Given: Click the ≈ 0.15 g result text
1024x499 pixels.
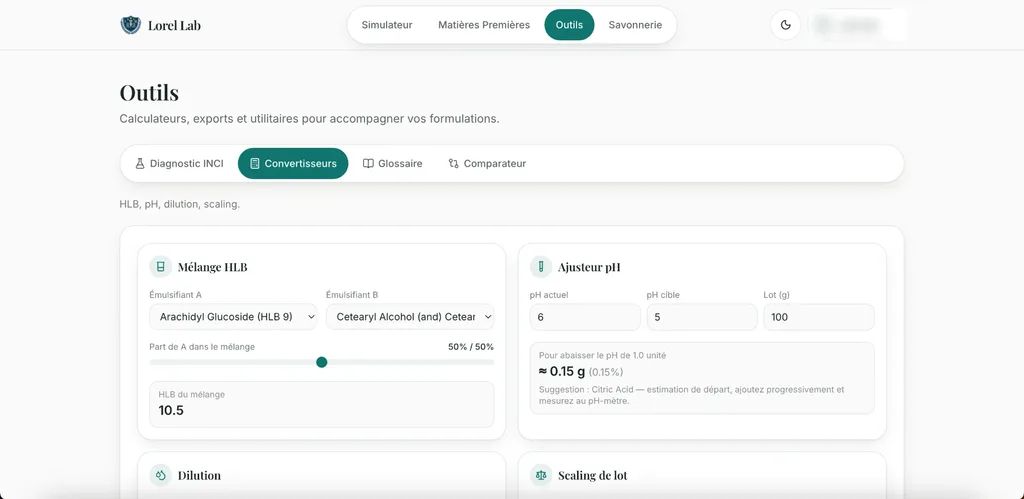Looking at the screenshot, I should coord(562,371).
